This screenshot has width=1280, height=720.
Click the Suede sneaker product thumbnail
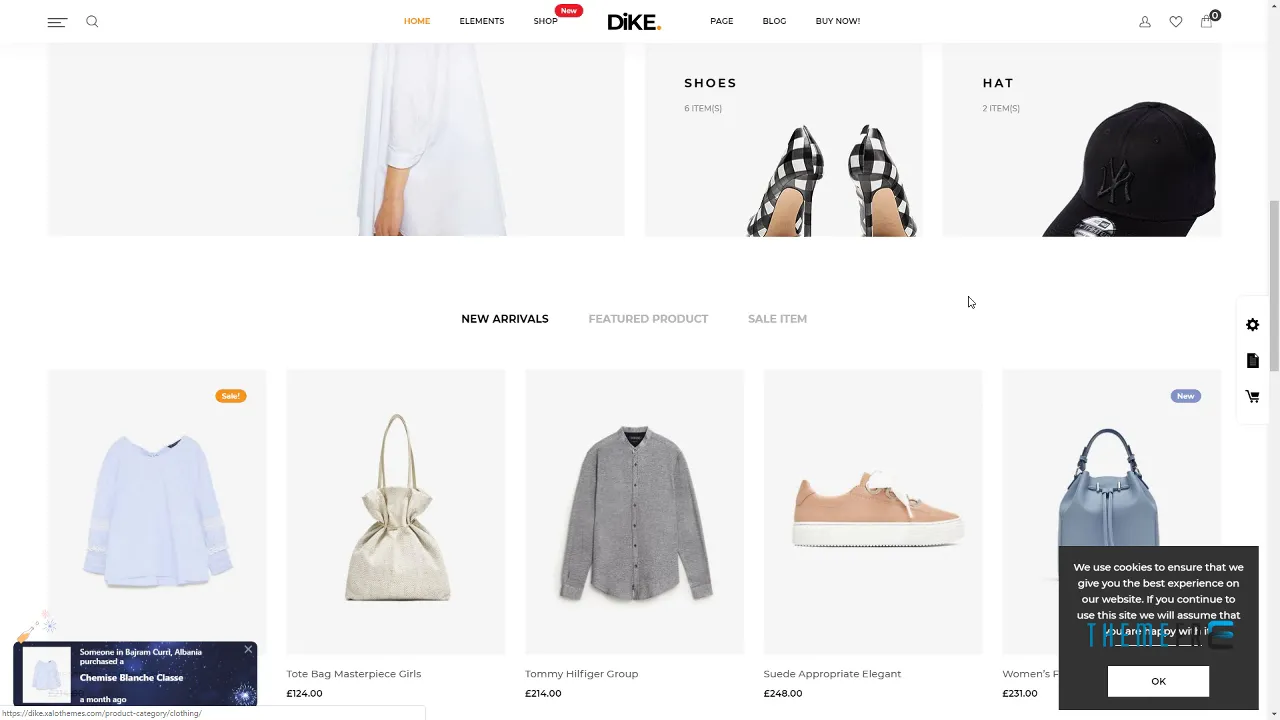coord(873,512)
